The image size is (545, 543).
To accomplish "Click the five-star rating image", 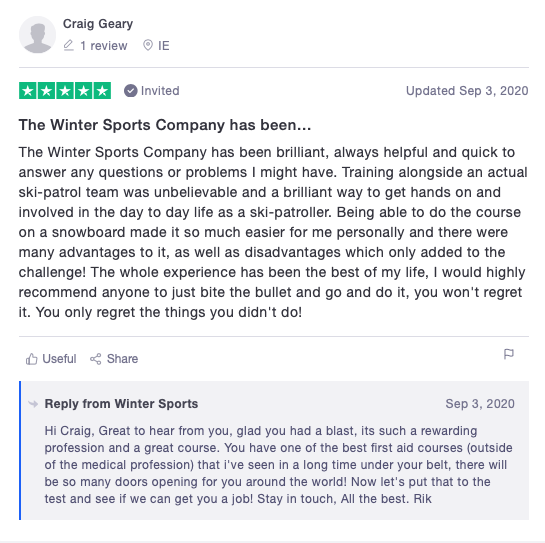I will (65, 91).
